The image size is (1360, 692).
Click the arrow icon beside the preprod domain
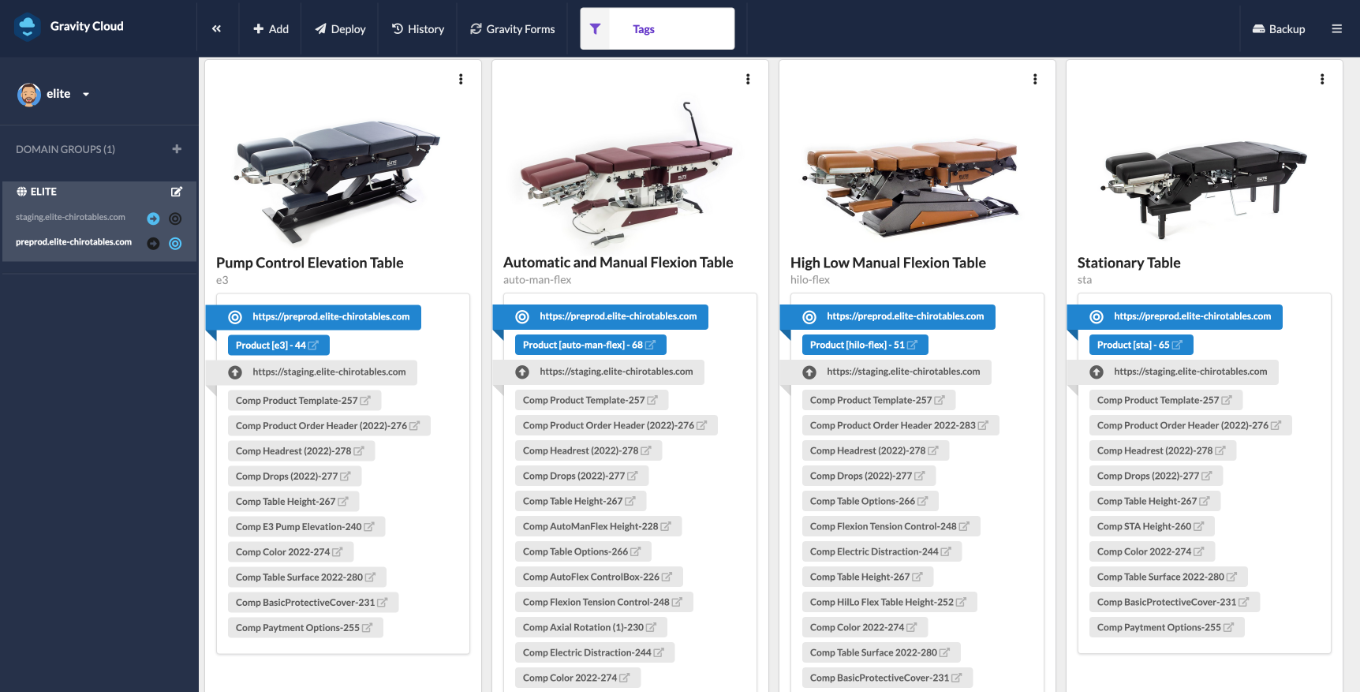[x=153, y=243]
